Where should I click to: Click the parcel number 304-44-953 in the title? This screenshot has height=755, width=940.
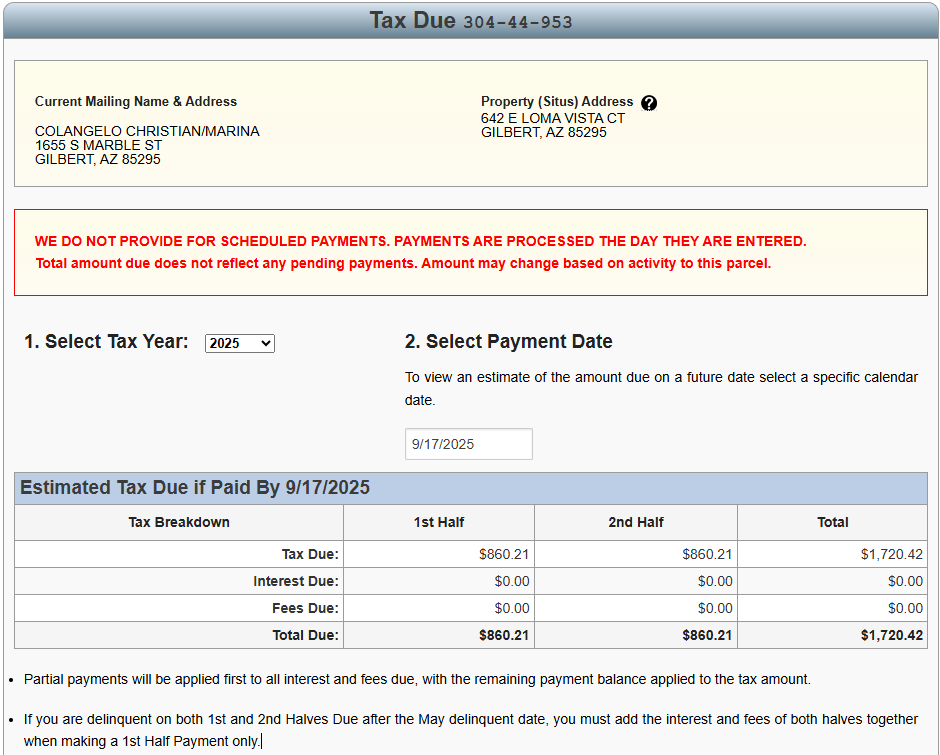pos(518,22)
